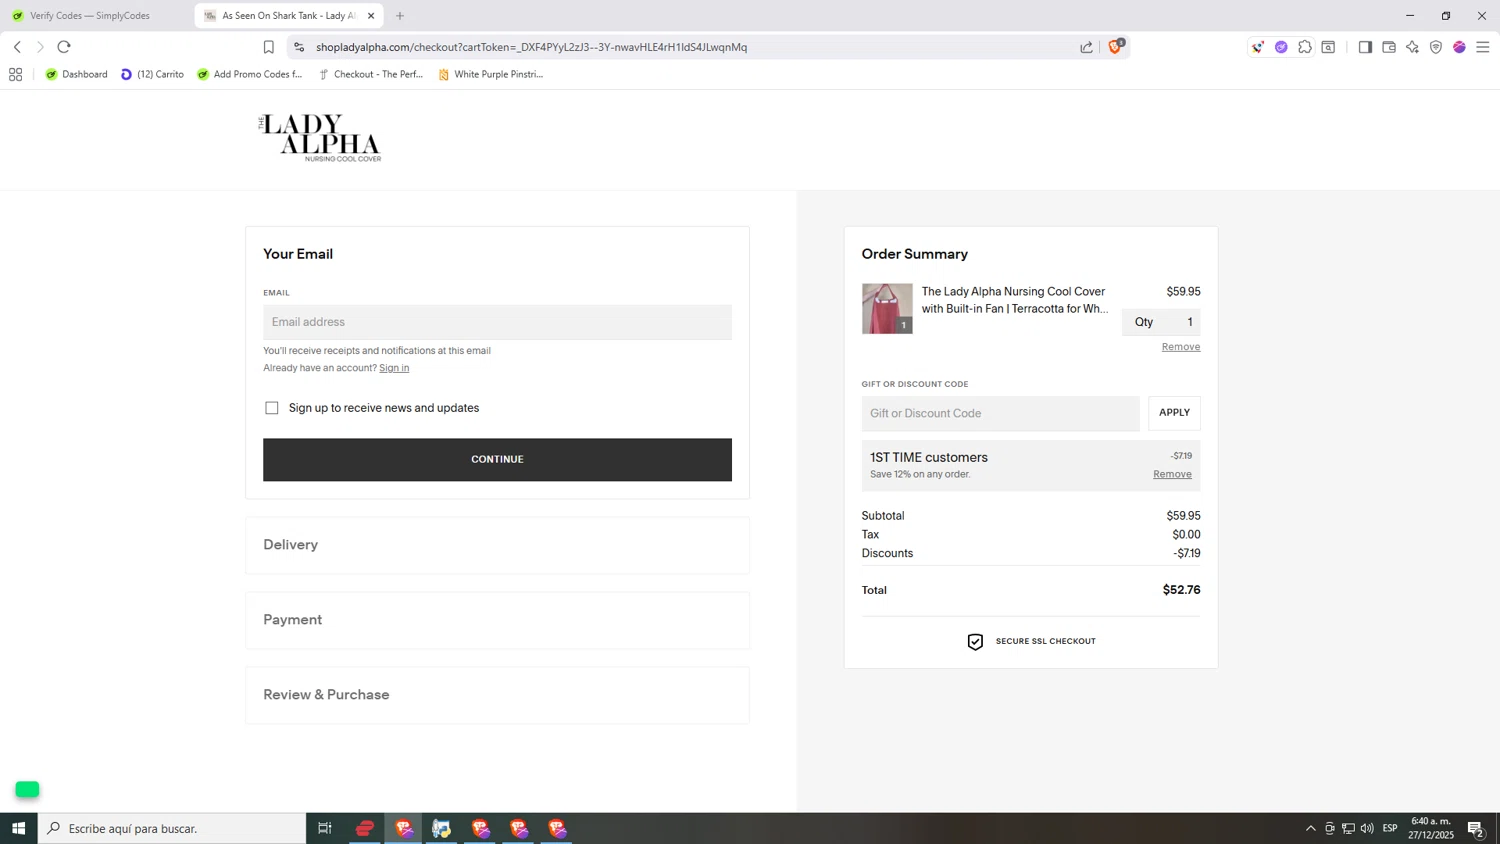This screenshot has width=1500, height=844.
Task: Select the As Seen On Shark Tank tab
Action: (289, 16)
